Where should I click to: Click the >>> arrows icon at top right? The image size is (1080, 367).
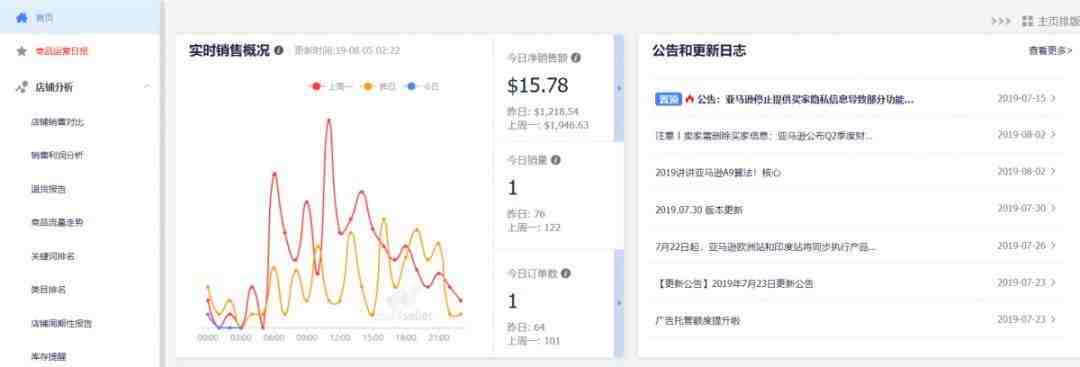[x=1001, y=21]
